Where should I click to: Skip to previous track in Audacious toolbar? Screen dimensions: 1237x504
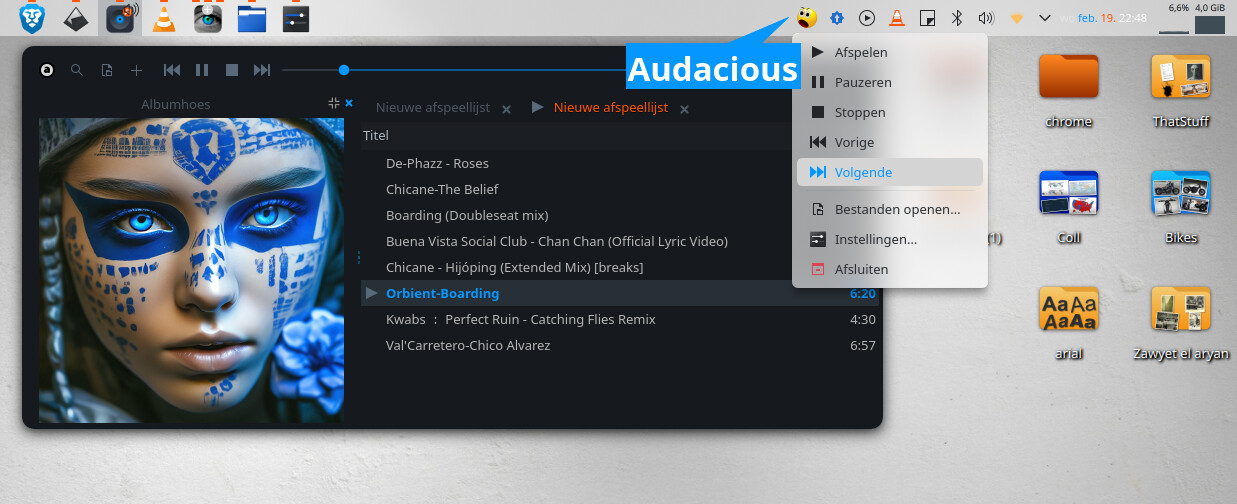coord(172,70)
